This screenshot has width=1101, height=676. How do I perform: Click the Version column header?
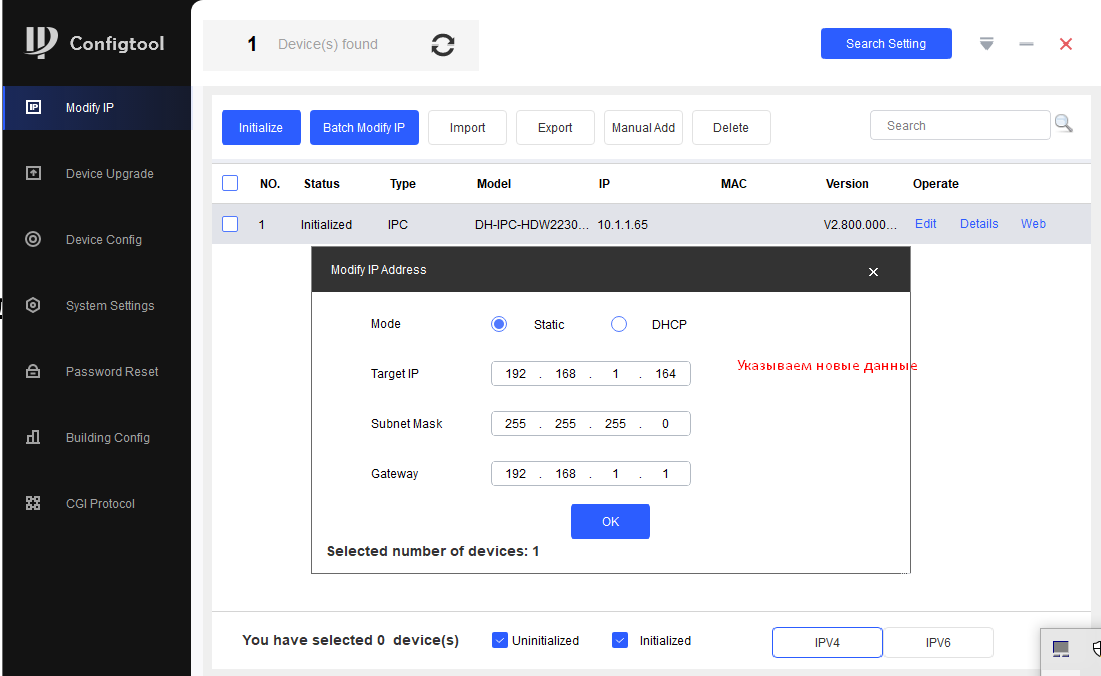[x=847, y=183]
